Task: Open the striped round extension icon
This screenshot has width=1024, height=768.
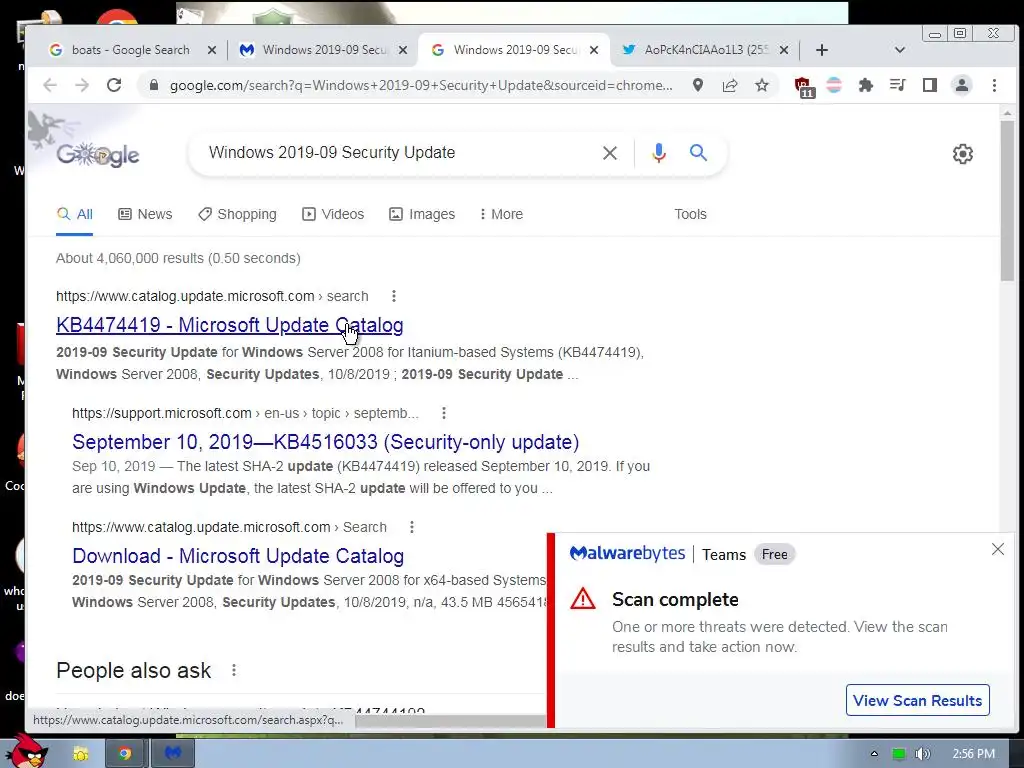Action: click(x=834, y=86)
